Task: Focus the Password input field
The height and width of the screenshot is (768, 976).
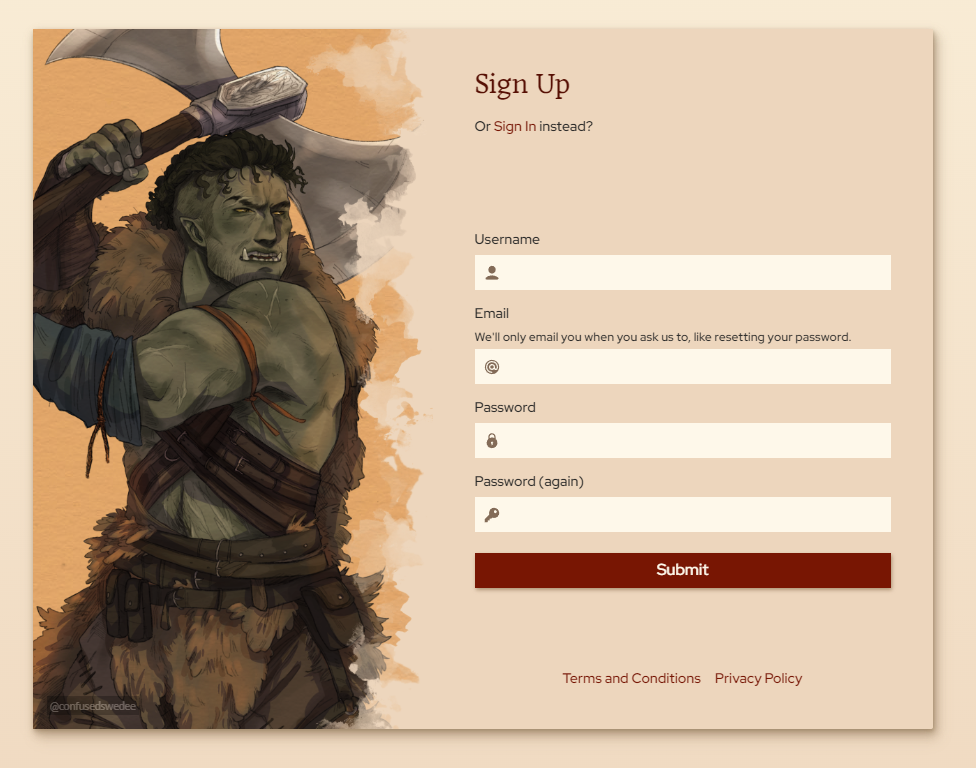Action: tap(683, 441)
